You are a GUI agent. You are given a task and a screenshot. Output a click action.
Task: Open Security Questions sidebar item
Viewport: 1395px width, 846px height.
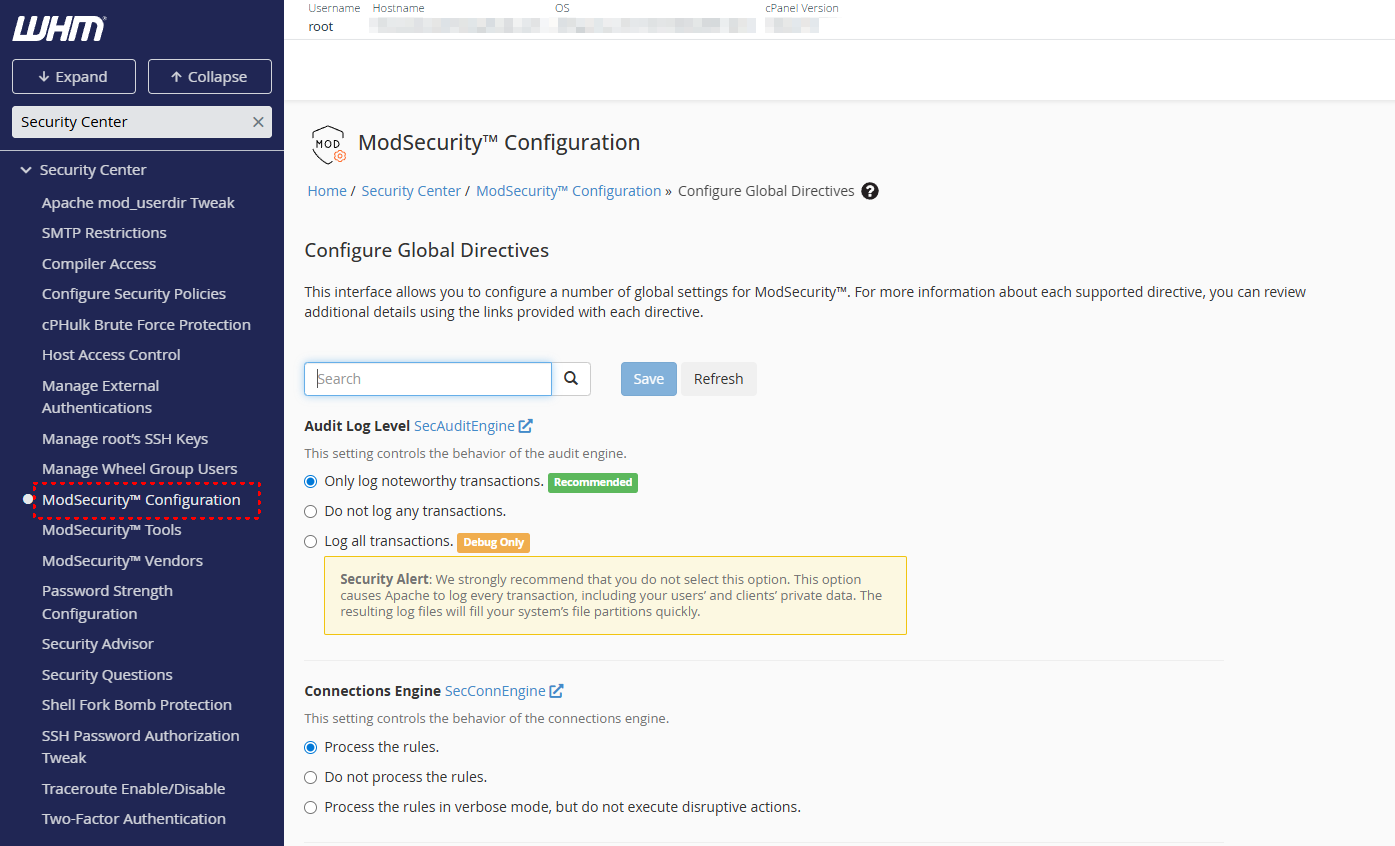tap(107, 675)
